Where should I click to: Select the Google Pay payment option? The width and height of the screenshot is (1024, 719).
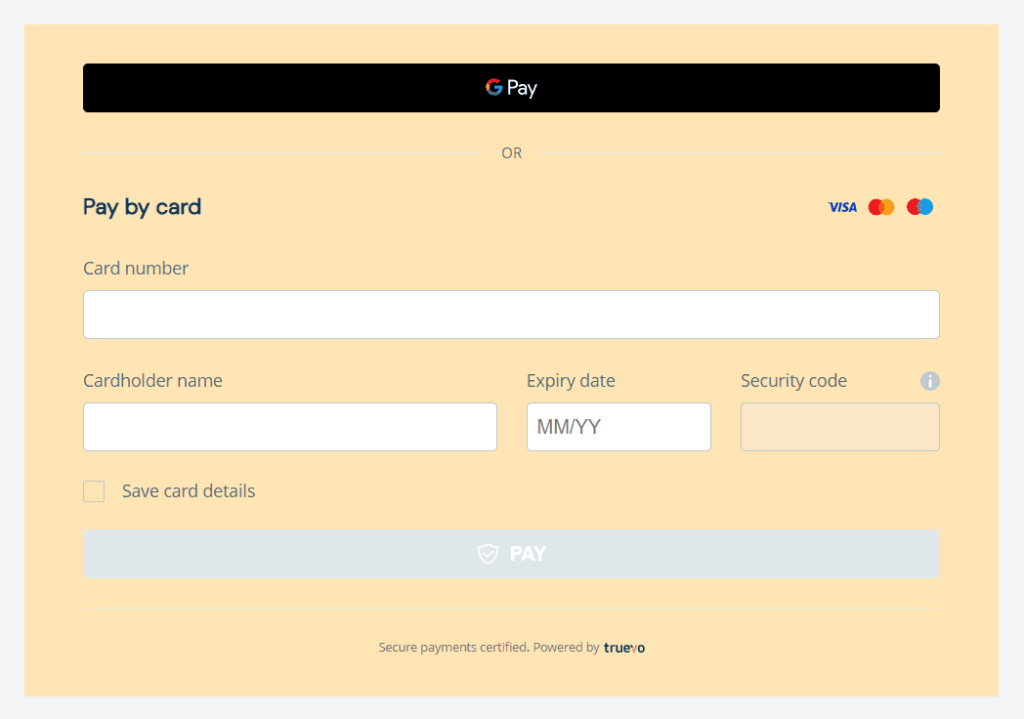pyautogui.click(x=511, y=87)
